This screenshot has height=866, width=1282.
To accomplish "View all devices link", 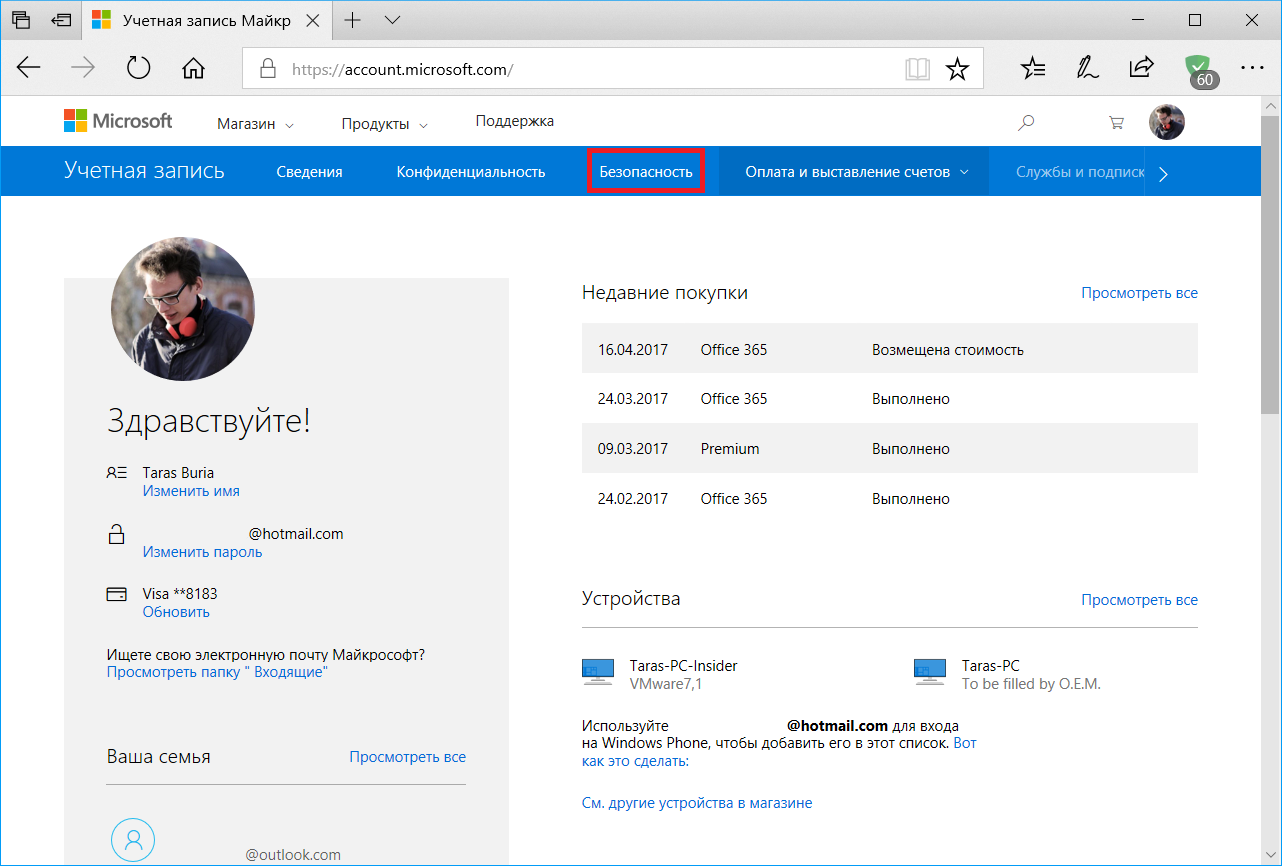I will point(1139,600).
